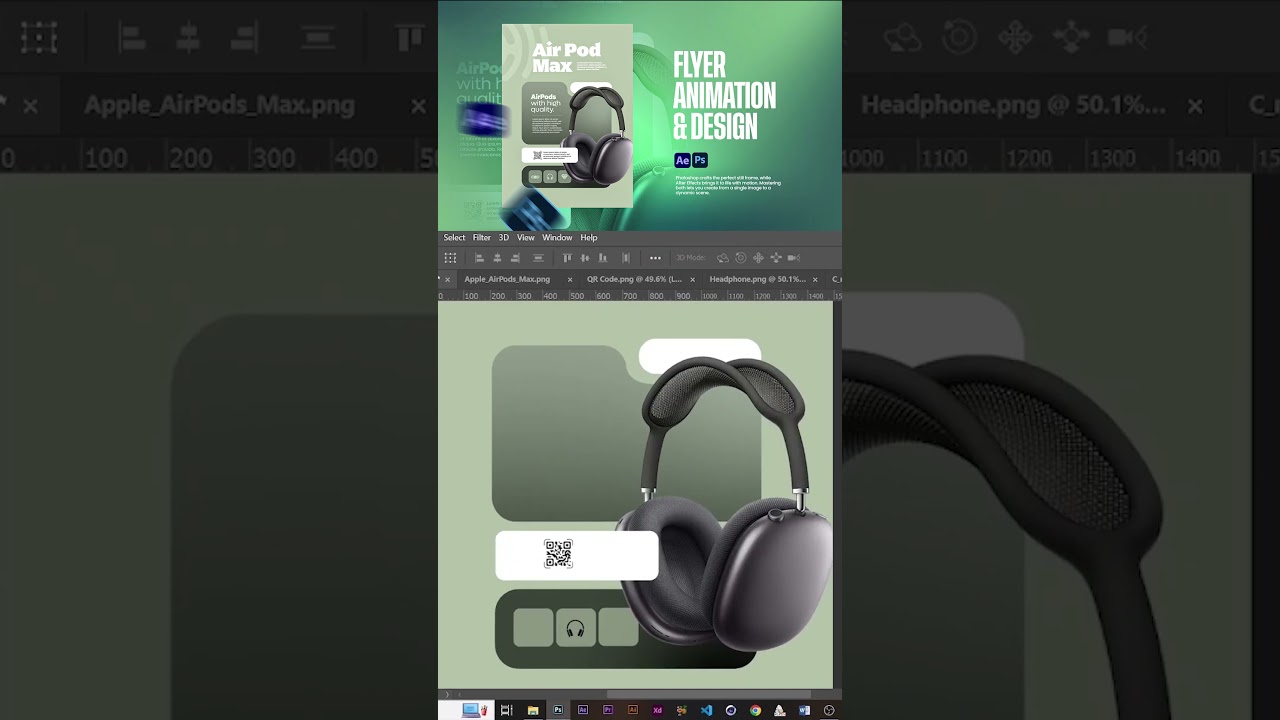Open Task View in Windows taskbar
Image resolution: width=1280 pixels, height=720 pixels.
[x=507, y=710]
